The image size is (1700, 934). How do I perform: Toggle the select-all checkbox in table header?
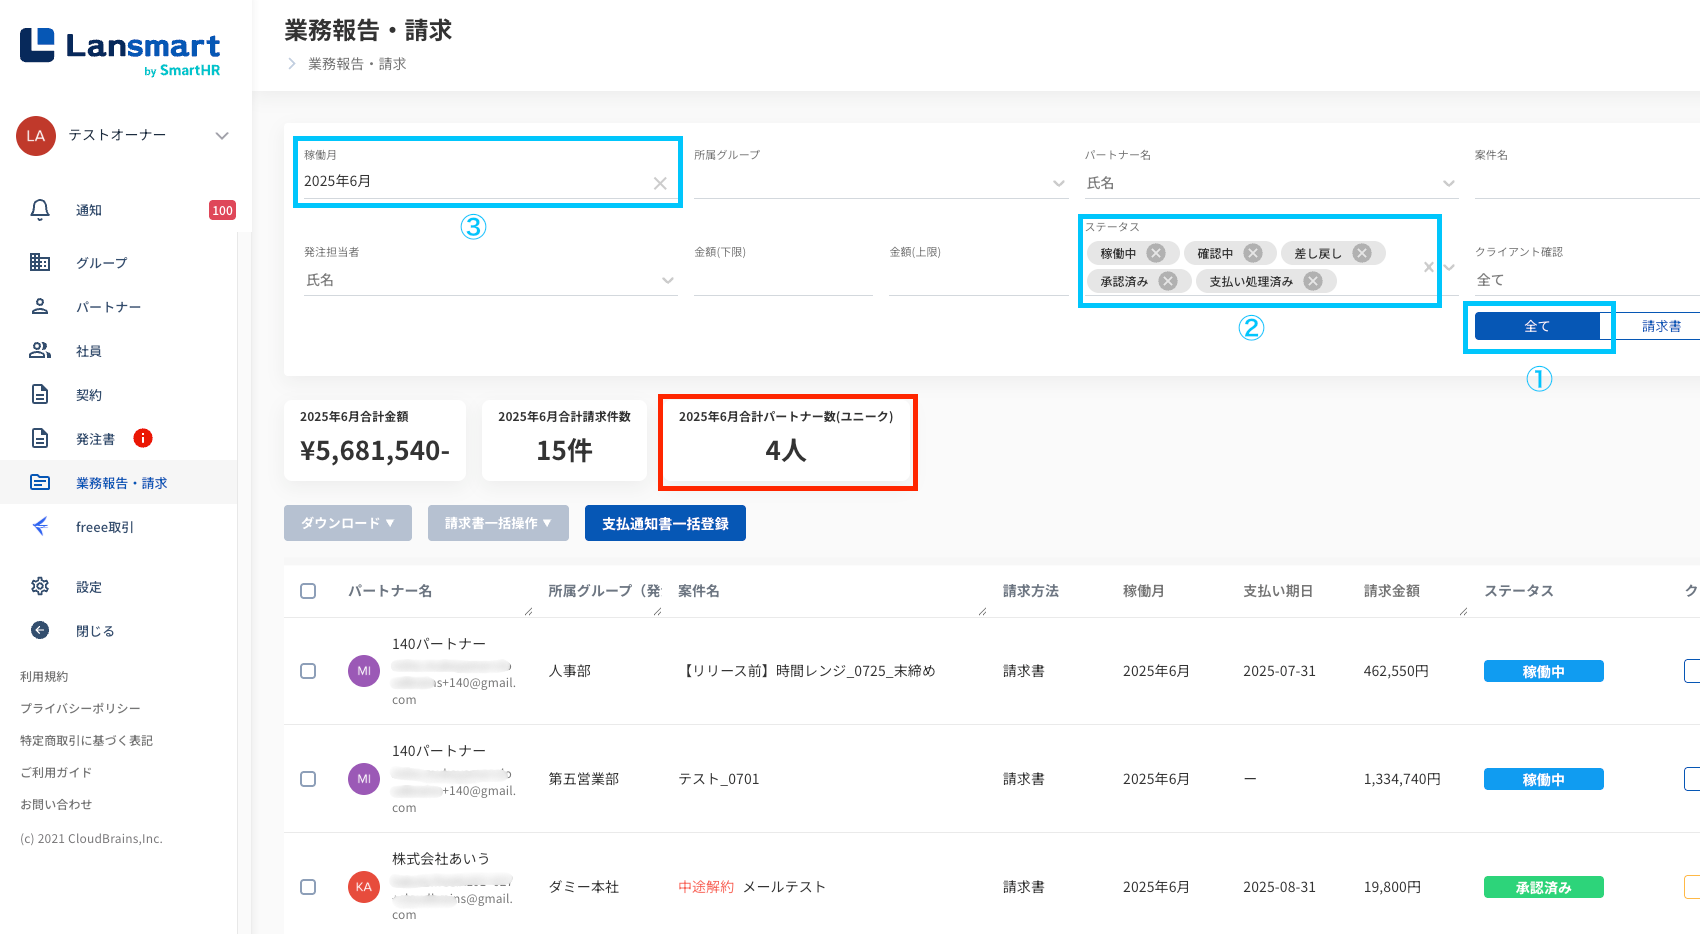[308, 591]
